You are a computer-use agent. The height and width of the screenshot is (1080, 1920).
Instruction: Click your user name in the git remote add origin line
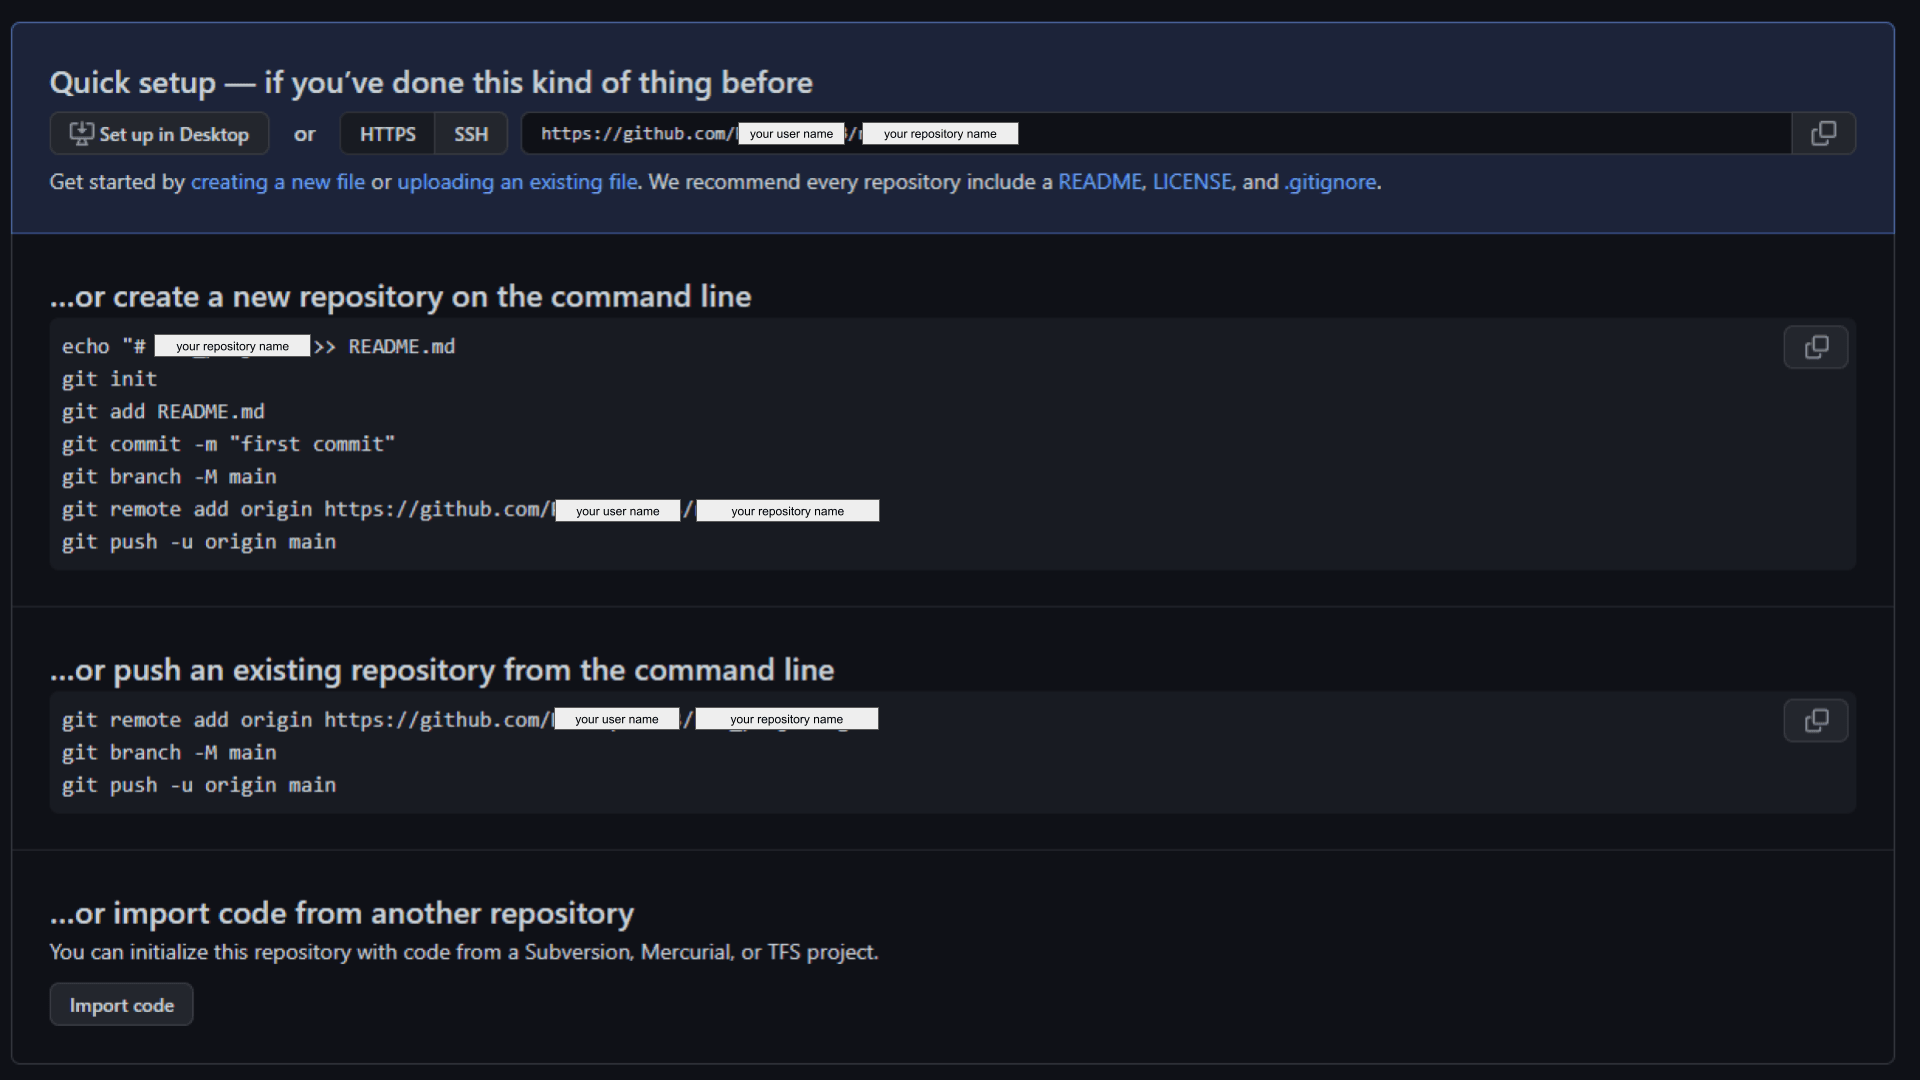618,510
